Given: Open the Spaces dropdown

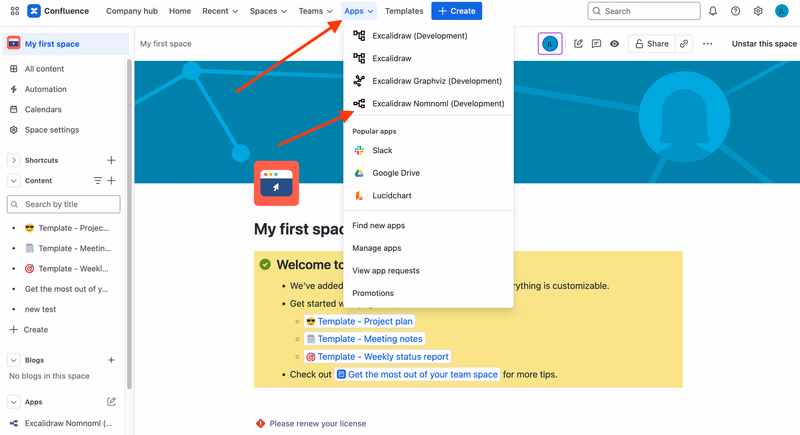Looking at the screenshot, I should point(268,11).
